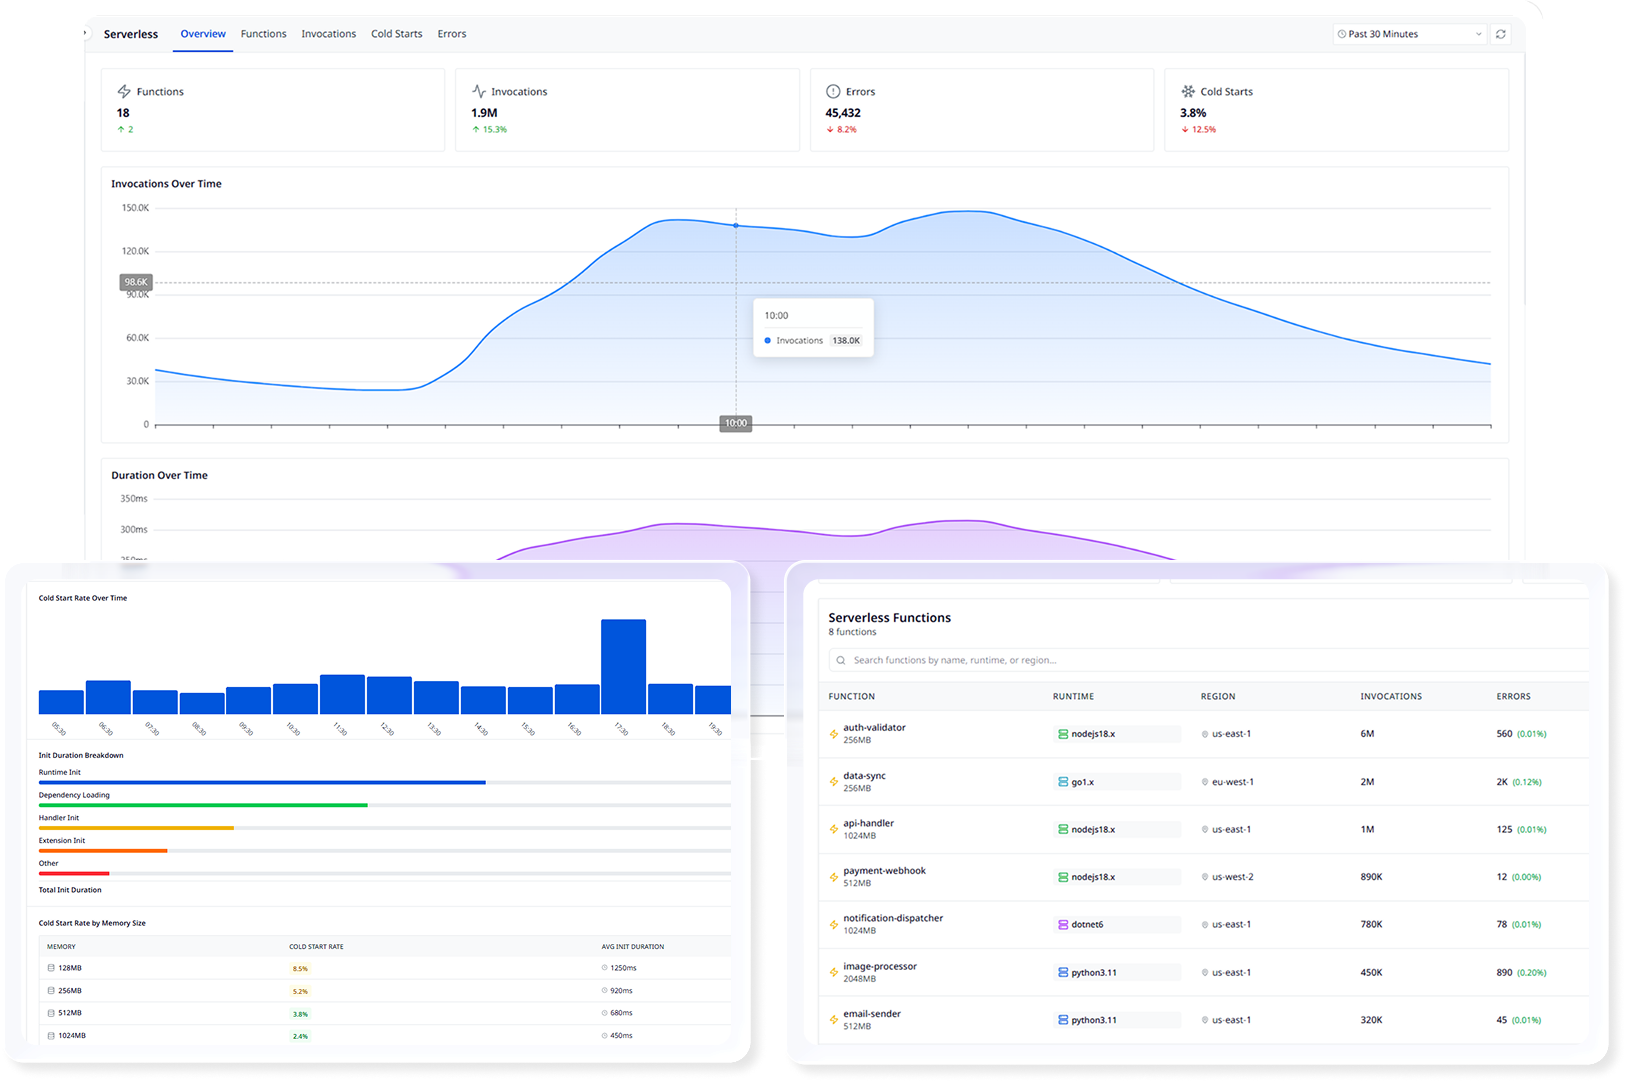Select the Errors tab

pos(451,34)
